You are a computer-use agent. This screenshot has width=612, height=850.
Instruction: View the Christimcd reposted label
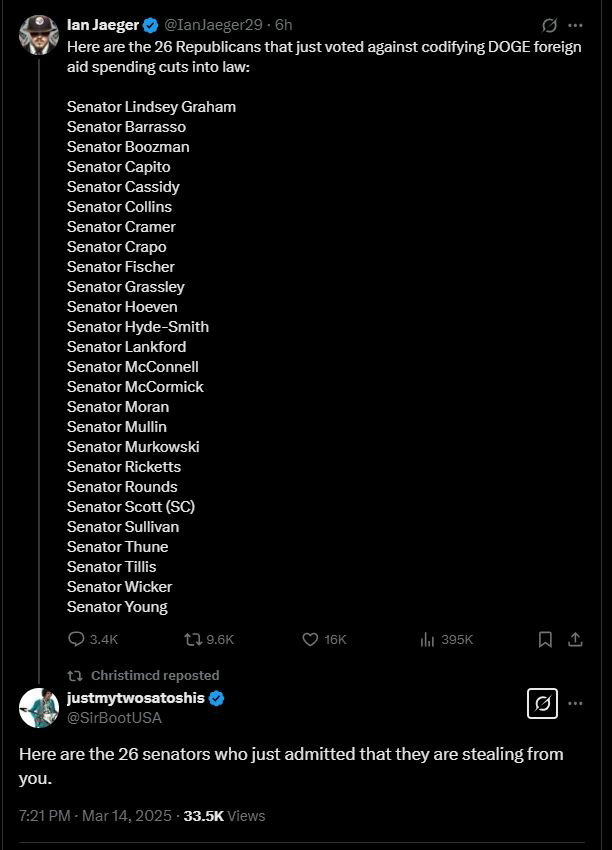pyautogui.click(x=155, y=675)
